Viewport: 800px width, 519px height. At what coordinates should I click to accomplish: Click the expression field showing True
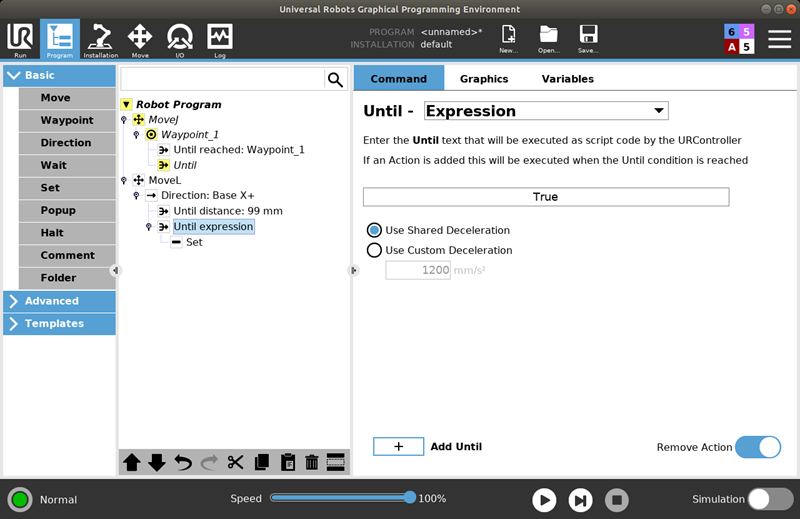pyautogui.click(x=545, y=197)
